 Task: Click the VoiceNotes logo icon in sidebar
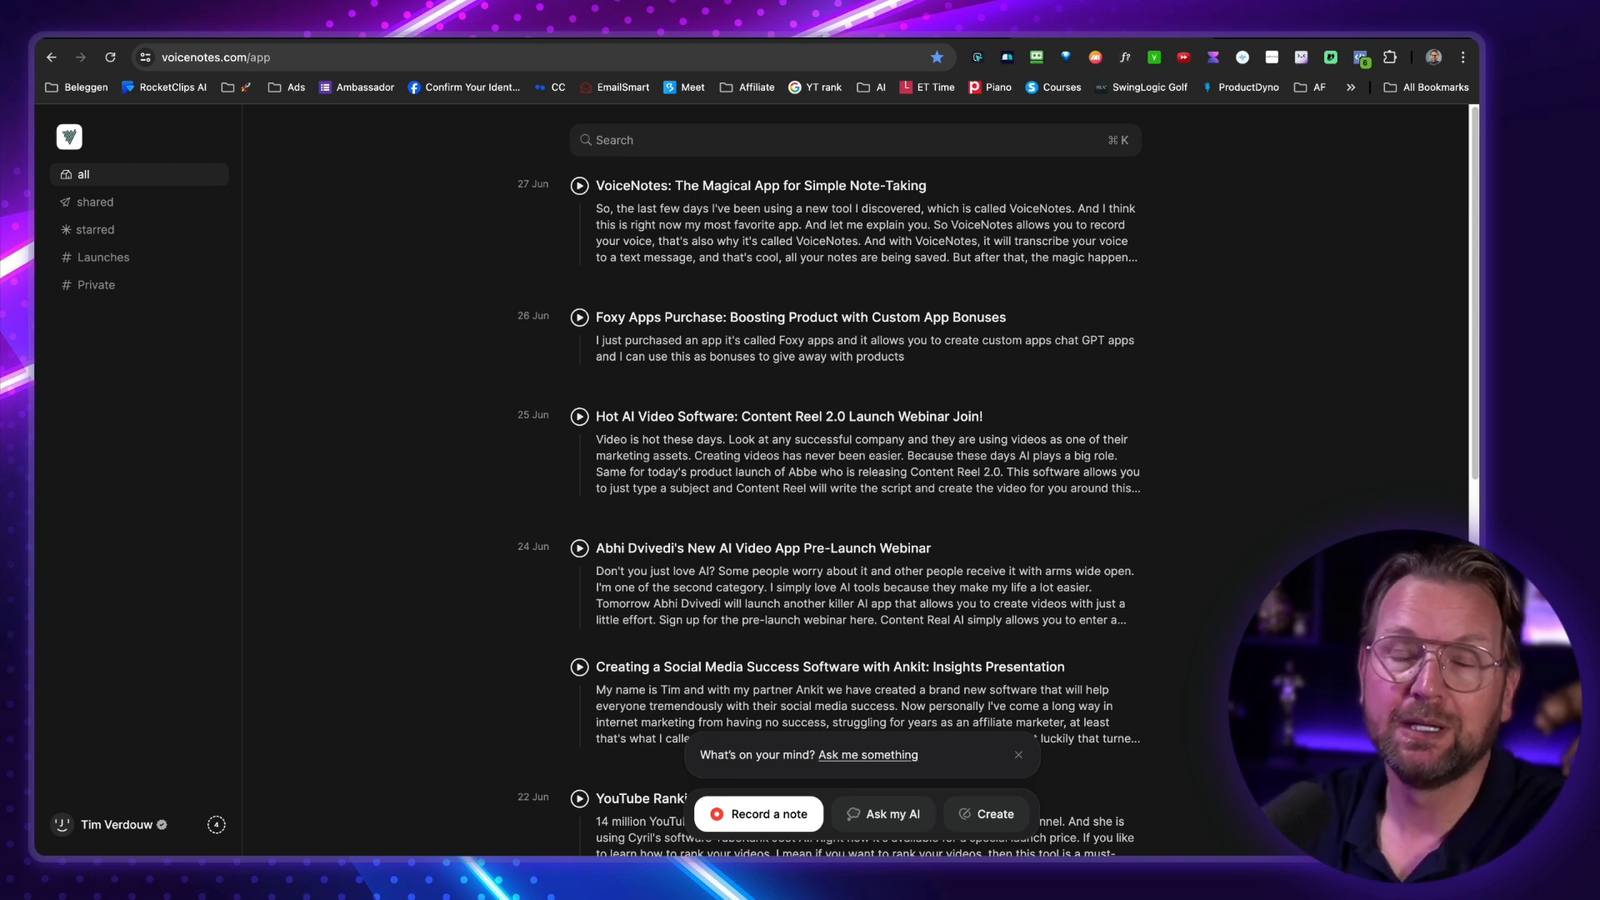click(69, 137)
